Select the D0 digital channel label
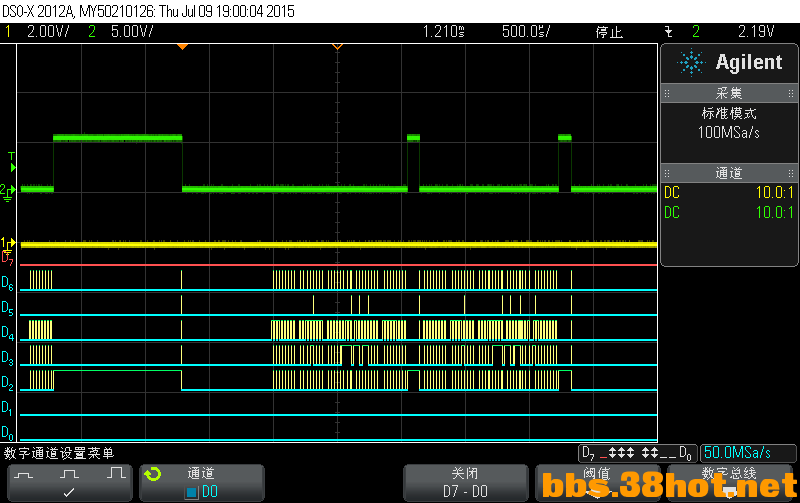This screenshot has height=503, width=800. pyautogui.click(x=7, y=433)
